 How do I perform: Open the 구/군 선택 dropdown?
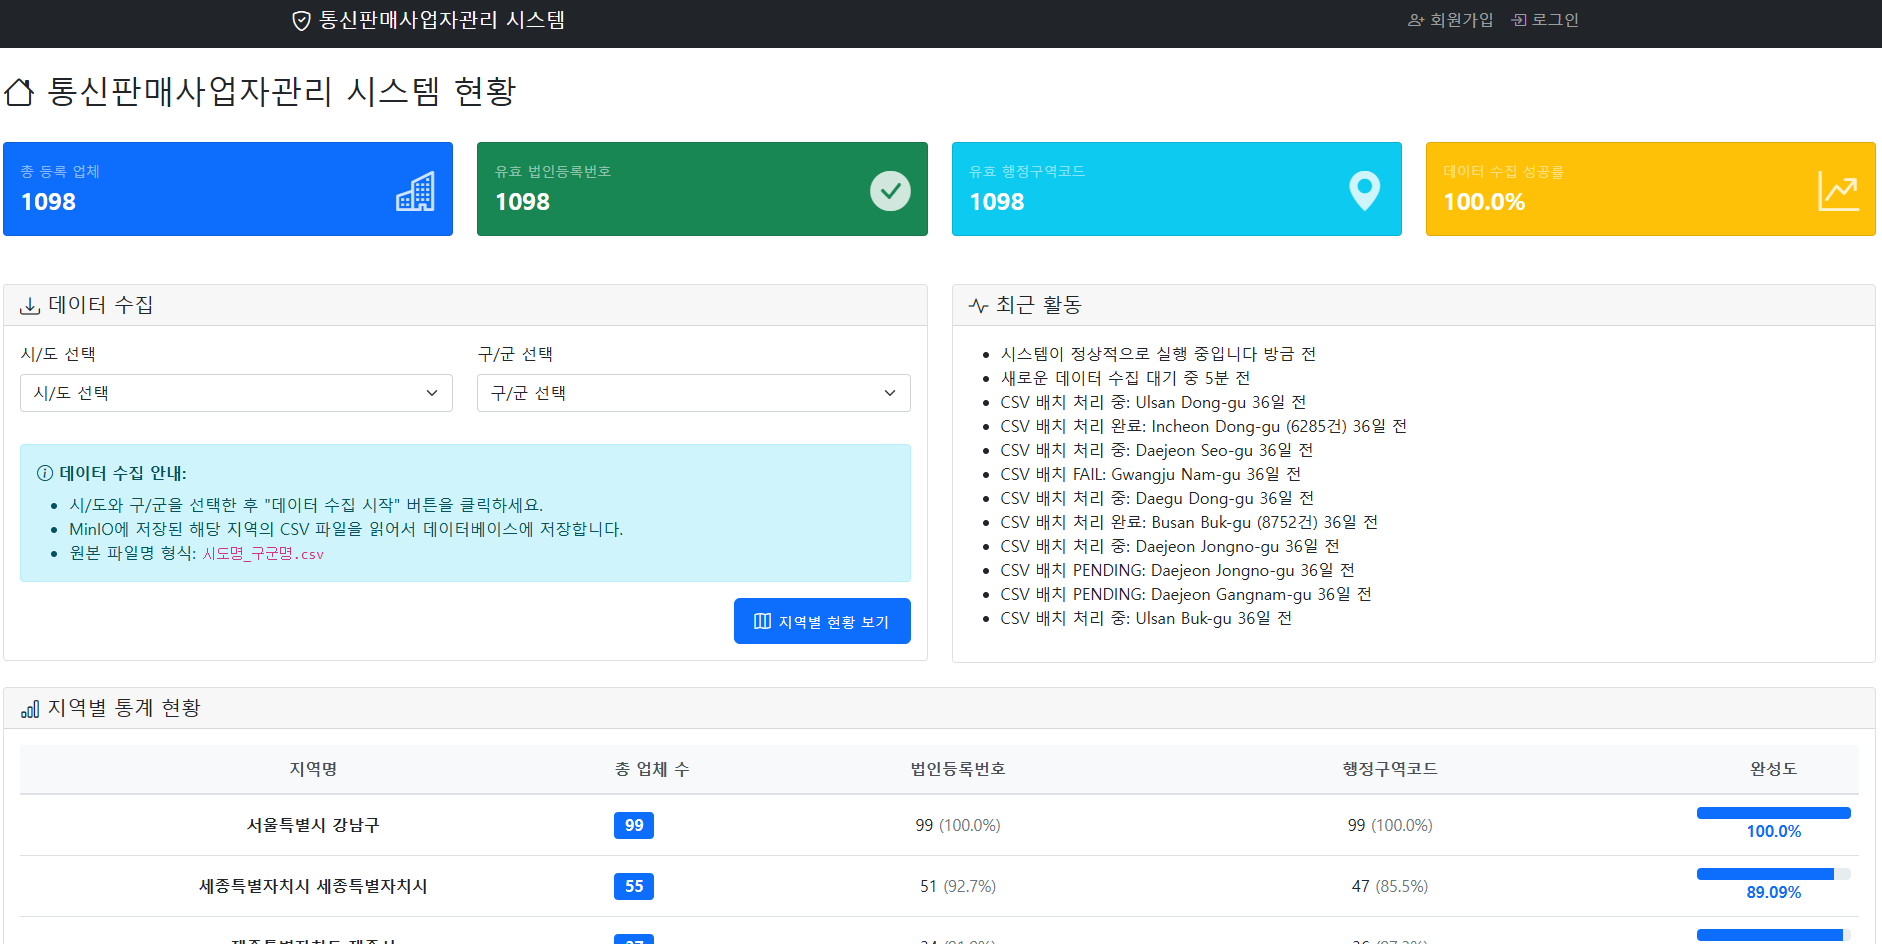coord(693,392)
